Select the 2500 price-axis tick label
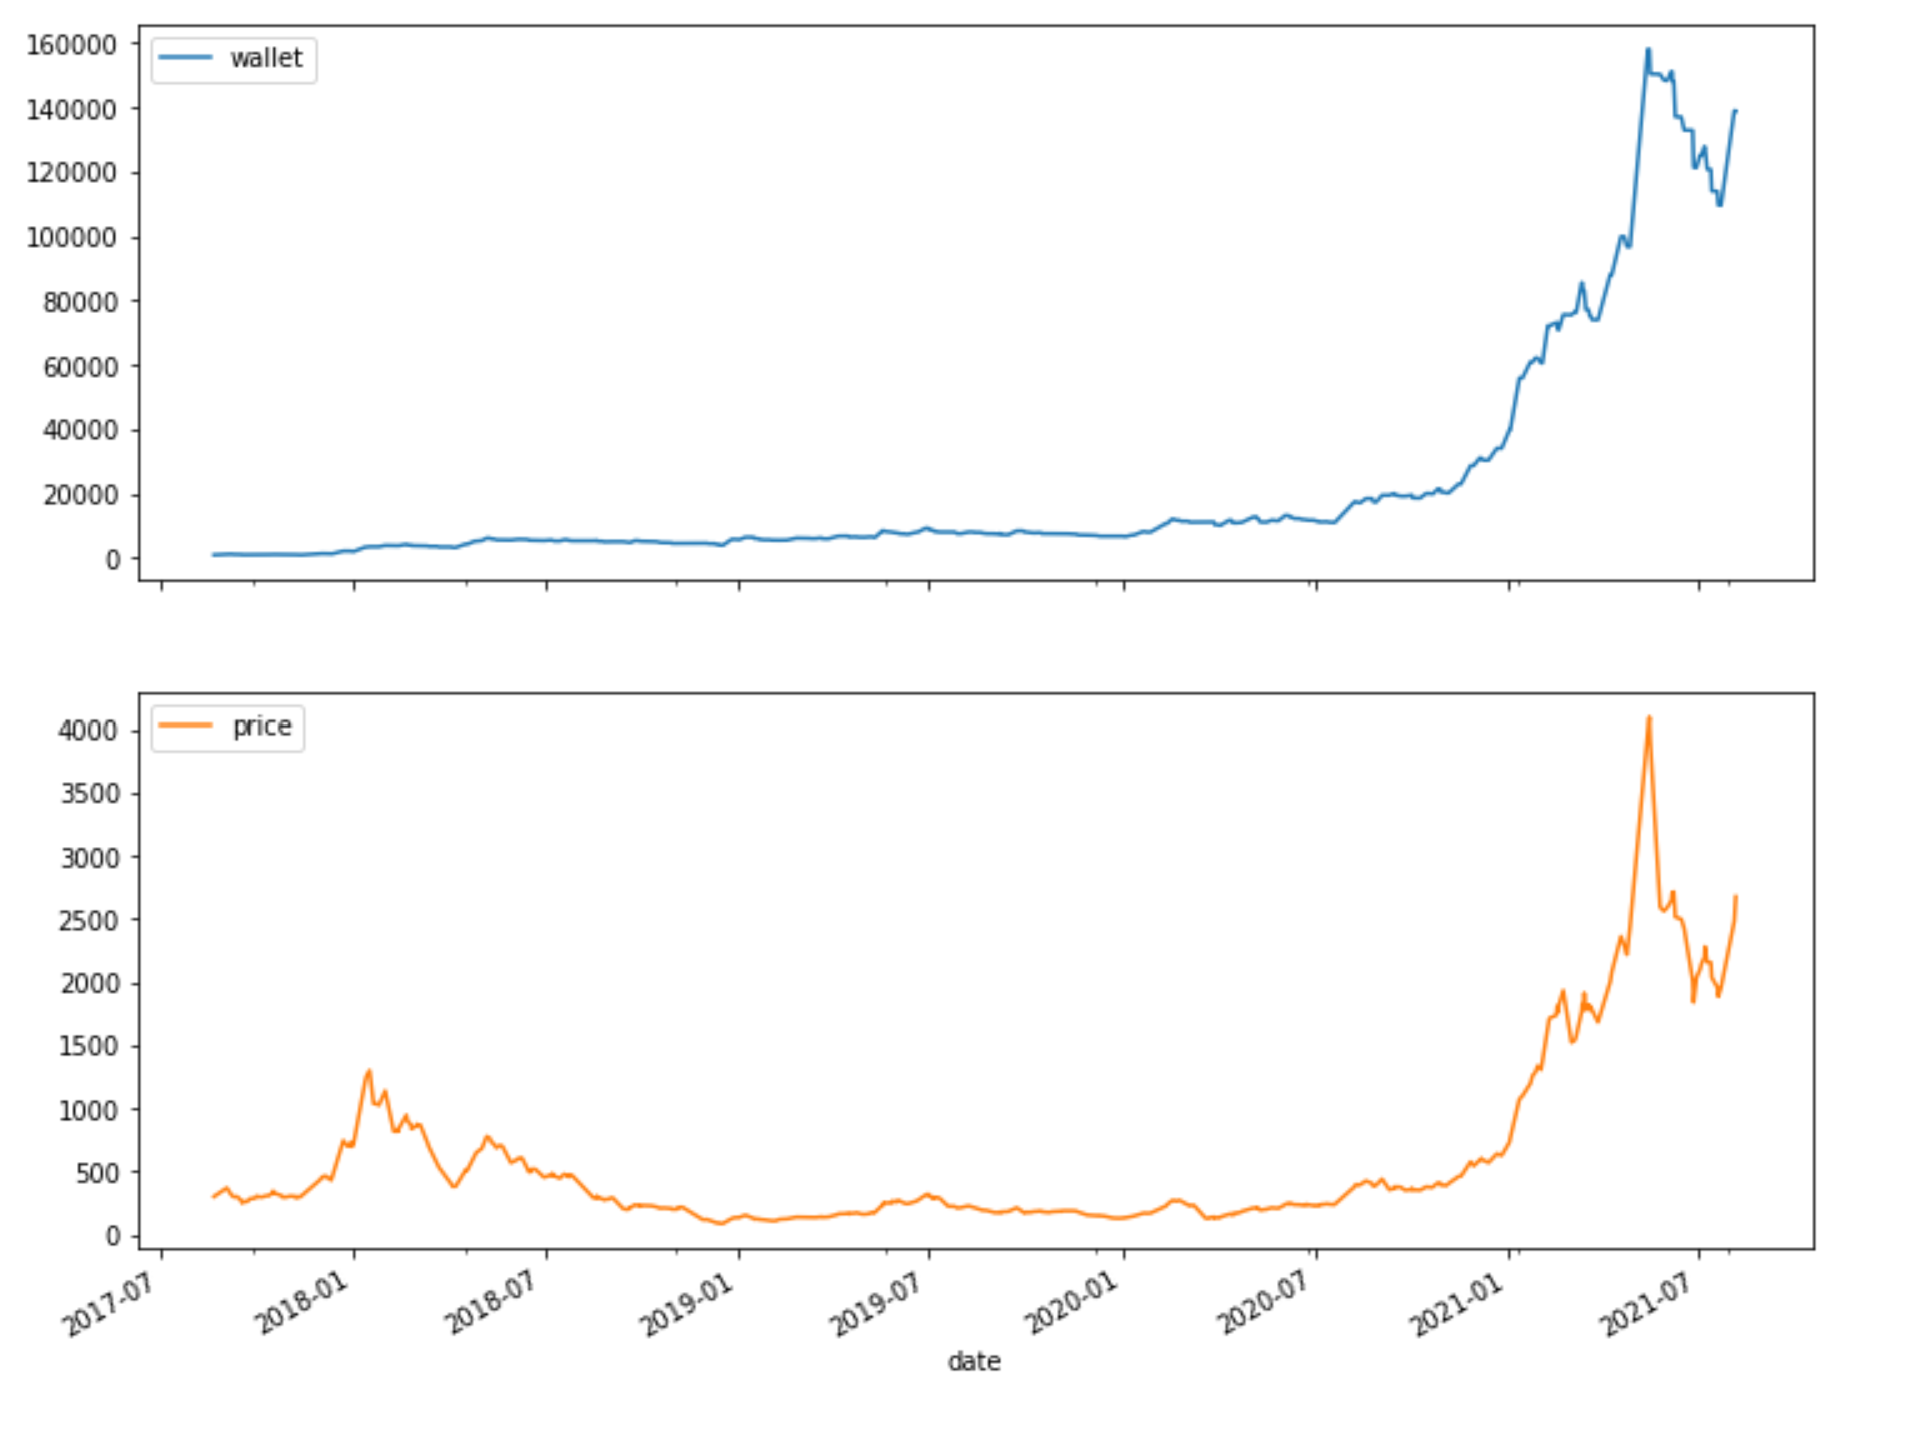The width and height of the screenshot is (1905, 1445). tap(88, 921)
